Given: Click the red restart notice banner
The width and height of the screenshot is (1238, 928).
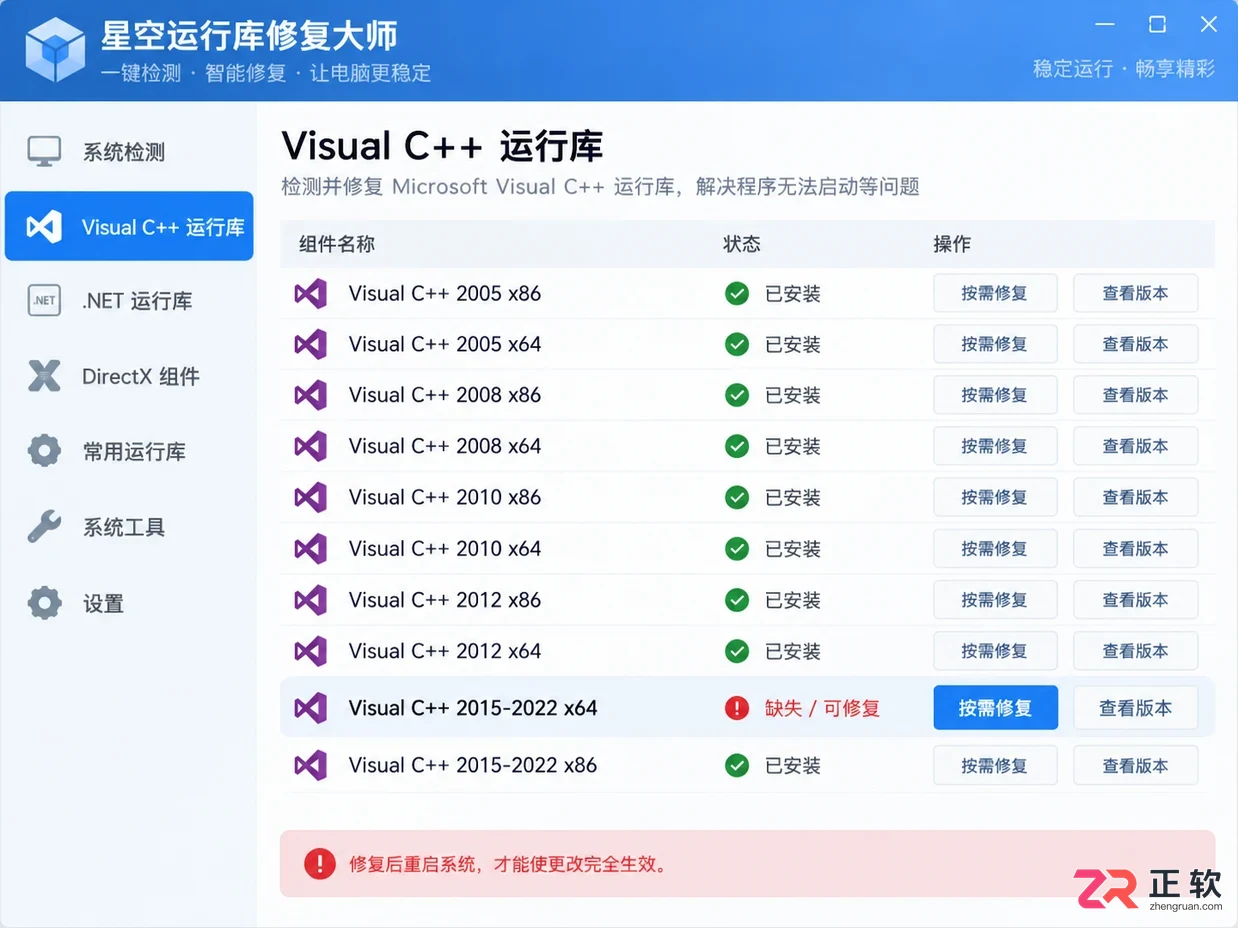Looking at the screenshot, I should [747, 863].
